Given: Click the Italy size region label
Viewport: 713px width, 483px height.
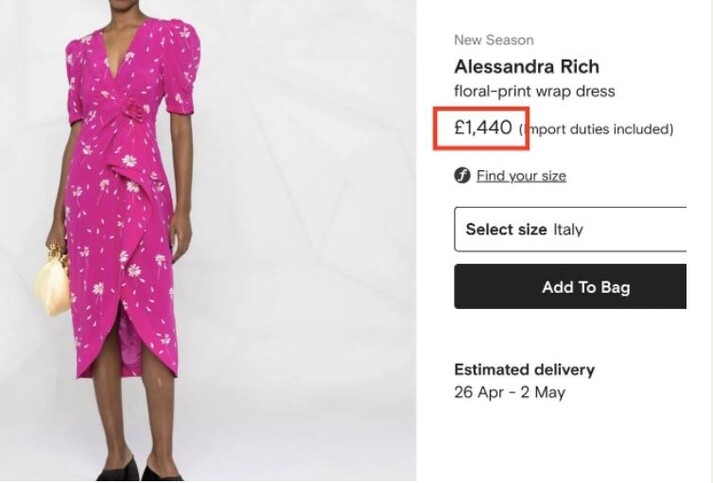Looking at the screenshot, I should click(x=568, y=229).
